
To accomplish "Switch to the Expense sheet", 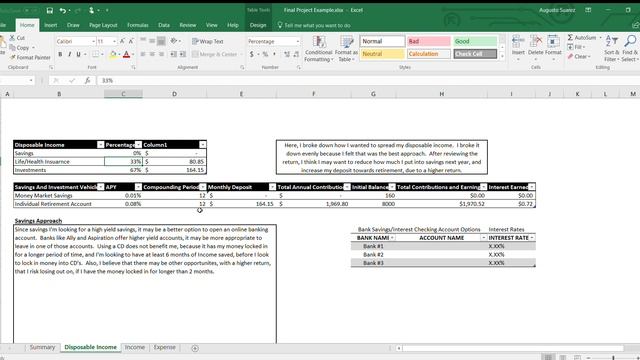I will click(164, 347).
